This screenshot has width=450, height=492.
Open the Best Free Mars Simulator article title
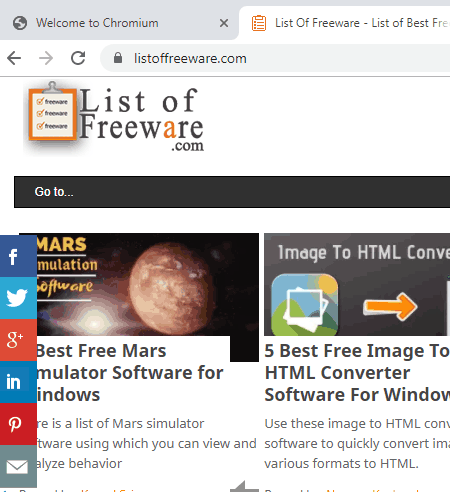pyautogui.click(x=129, y=373)
